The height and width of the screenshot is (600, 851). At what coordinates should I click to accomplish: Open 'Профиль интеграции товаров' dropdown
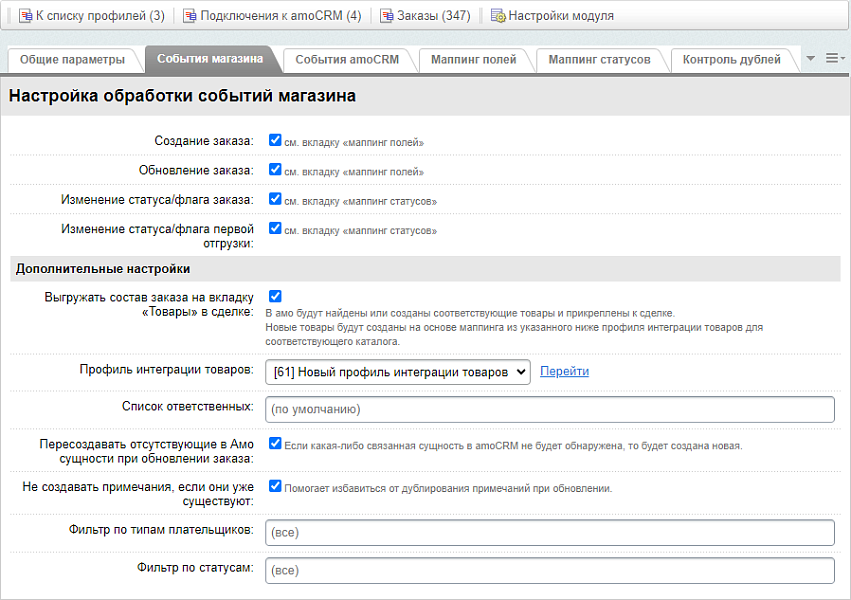398,372
